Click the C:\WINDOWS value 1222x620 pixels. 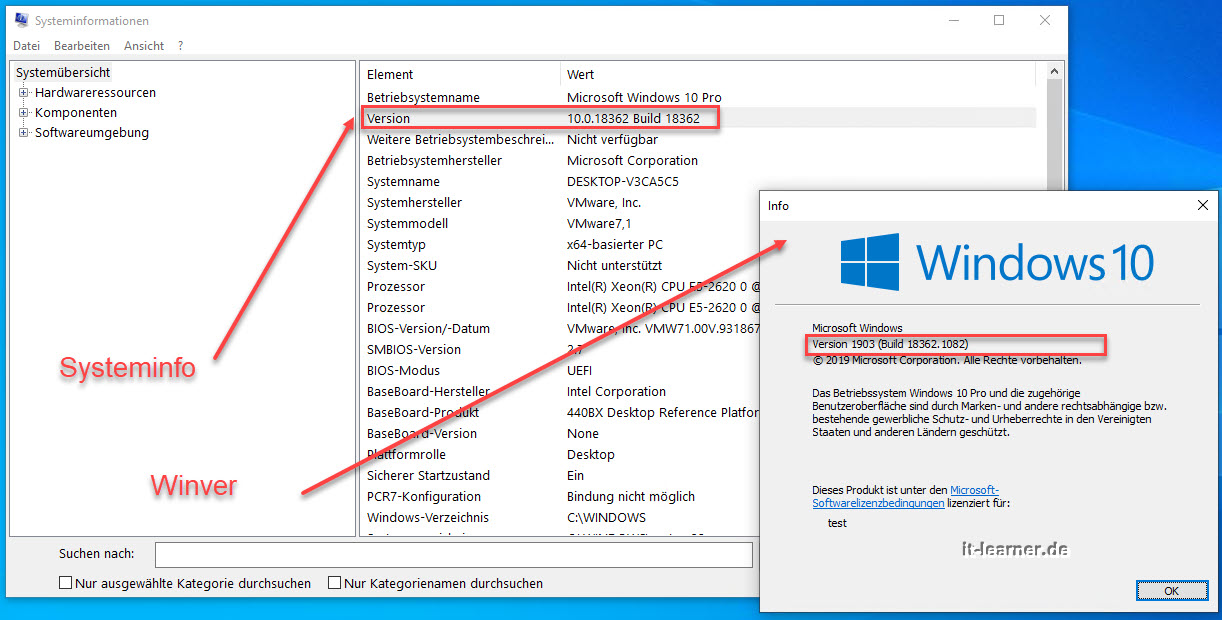(x=607, y=518)
